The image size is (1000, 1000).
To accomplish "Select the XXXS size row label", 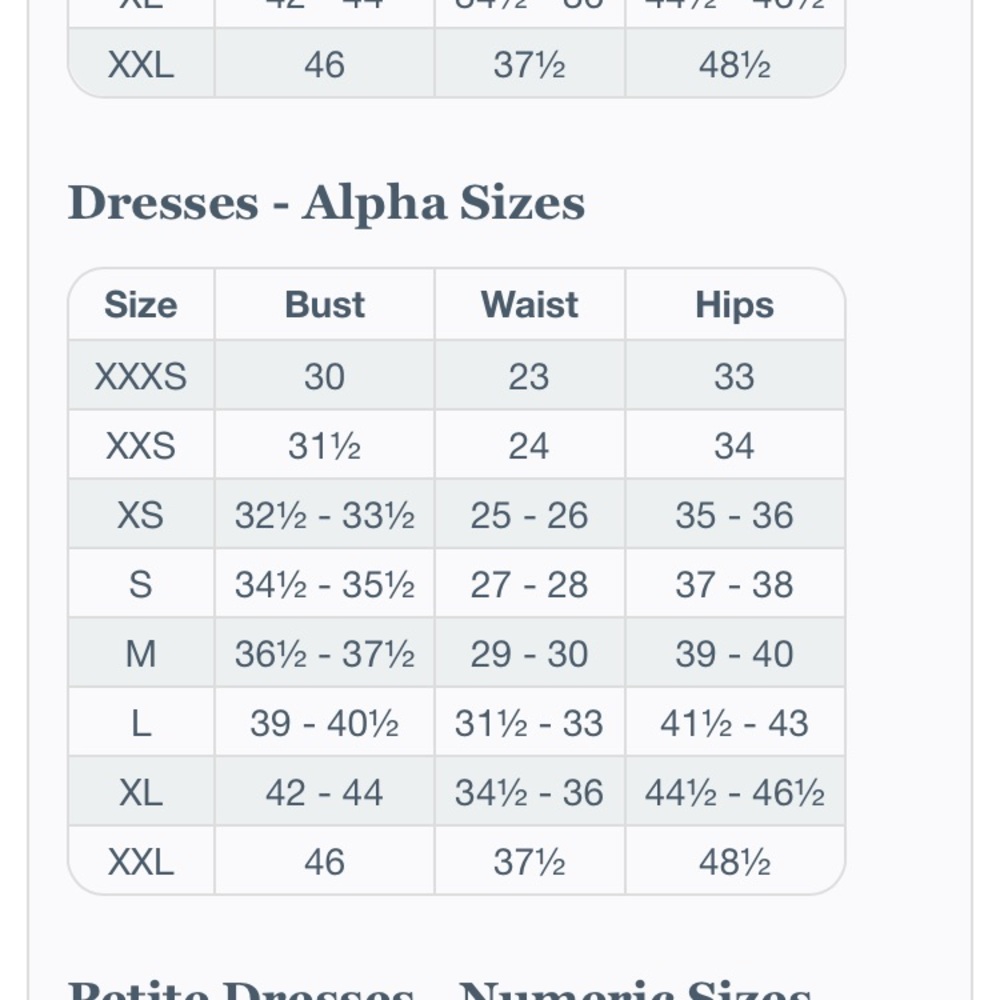I will [x=141, y=376].
